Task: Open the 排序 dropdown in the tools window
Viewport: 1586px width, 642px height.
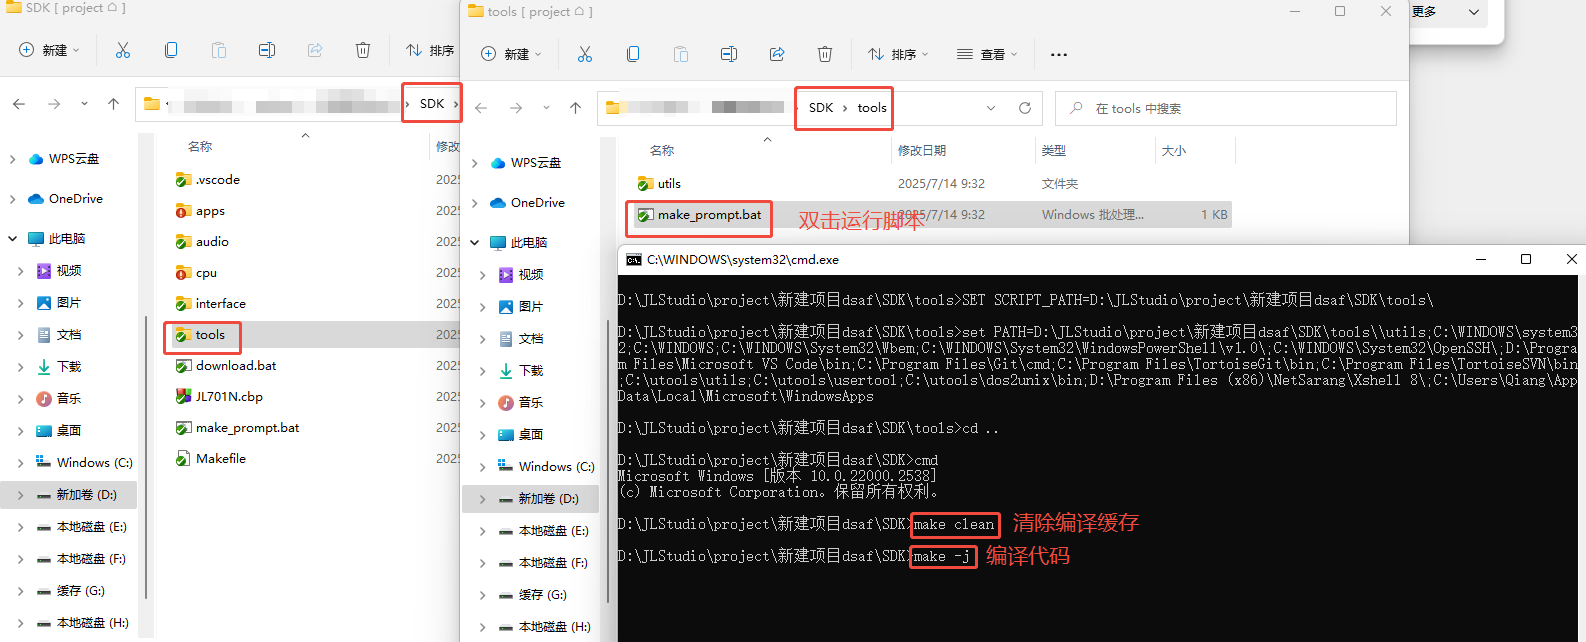Action: 898,54
